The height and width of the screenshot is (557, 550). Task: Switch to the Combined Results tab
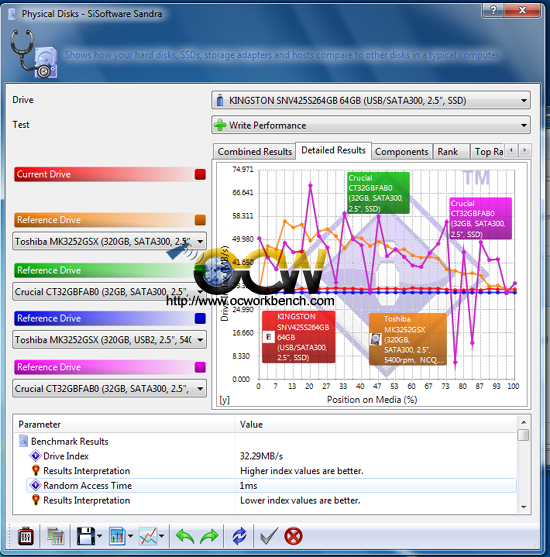click(x=254, y=152)
